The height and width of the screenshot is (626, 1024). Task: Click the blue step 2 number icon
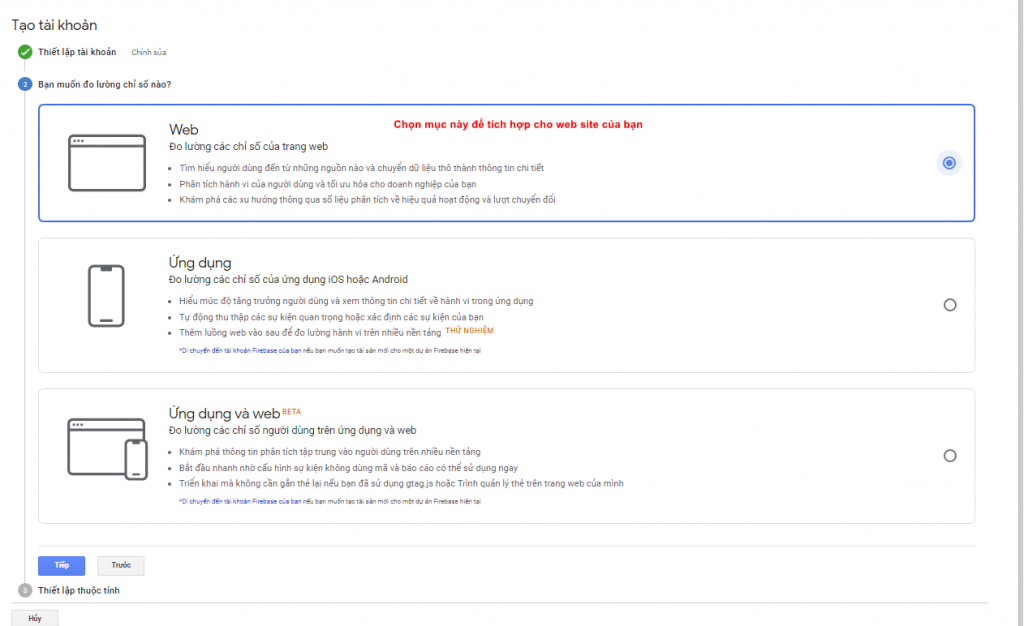click(24, 84)
